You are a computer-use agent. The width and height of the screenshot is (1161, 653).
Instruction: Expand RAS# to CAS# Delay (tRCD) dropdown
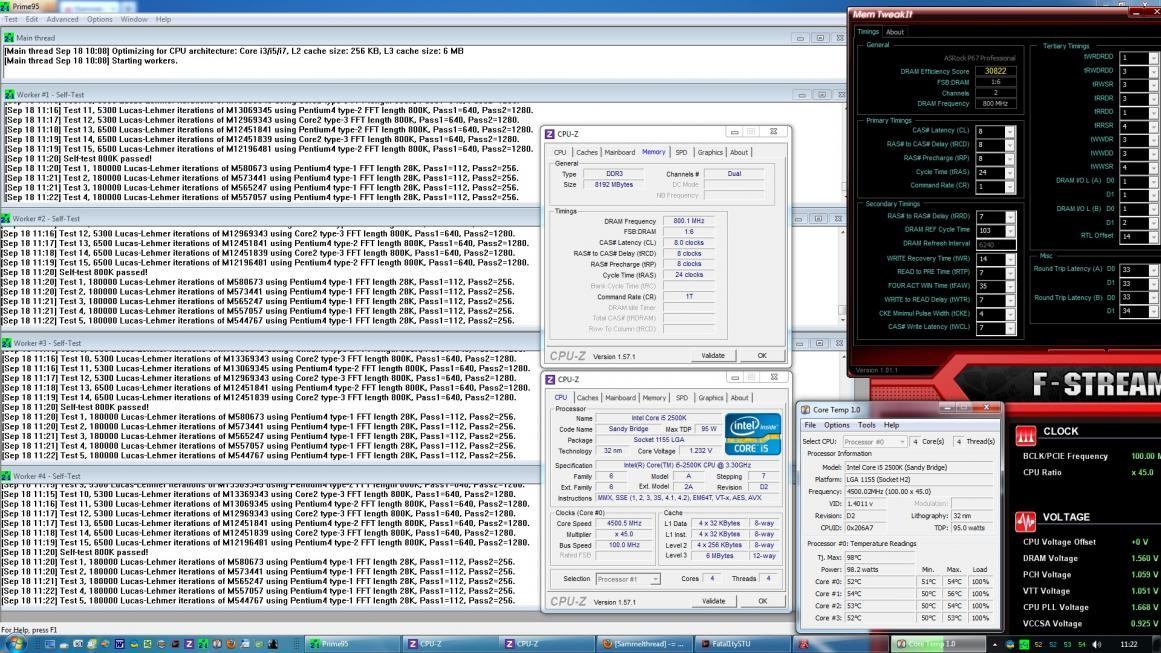click(x=1009, y=145)
